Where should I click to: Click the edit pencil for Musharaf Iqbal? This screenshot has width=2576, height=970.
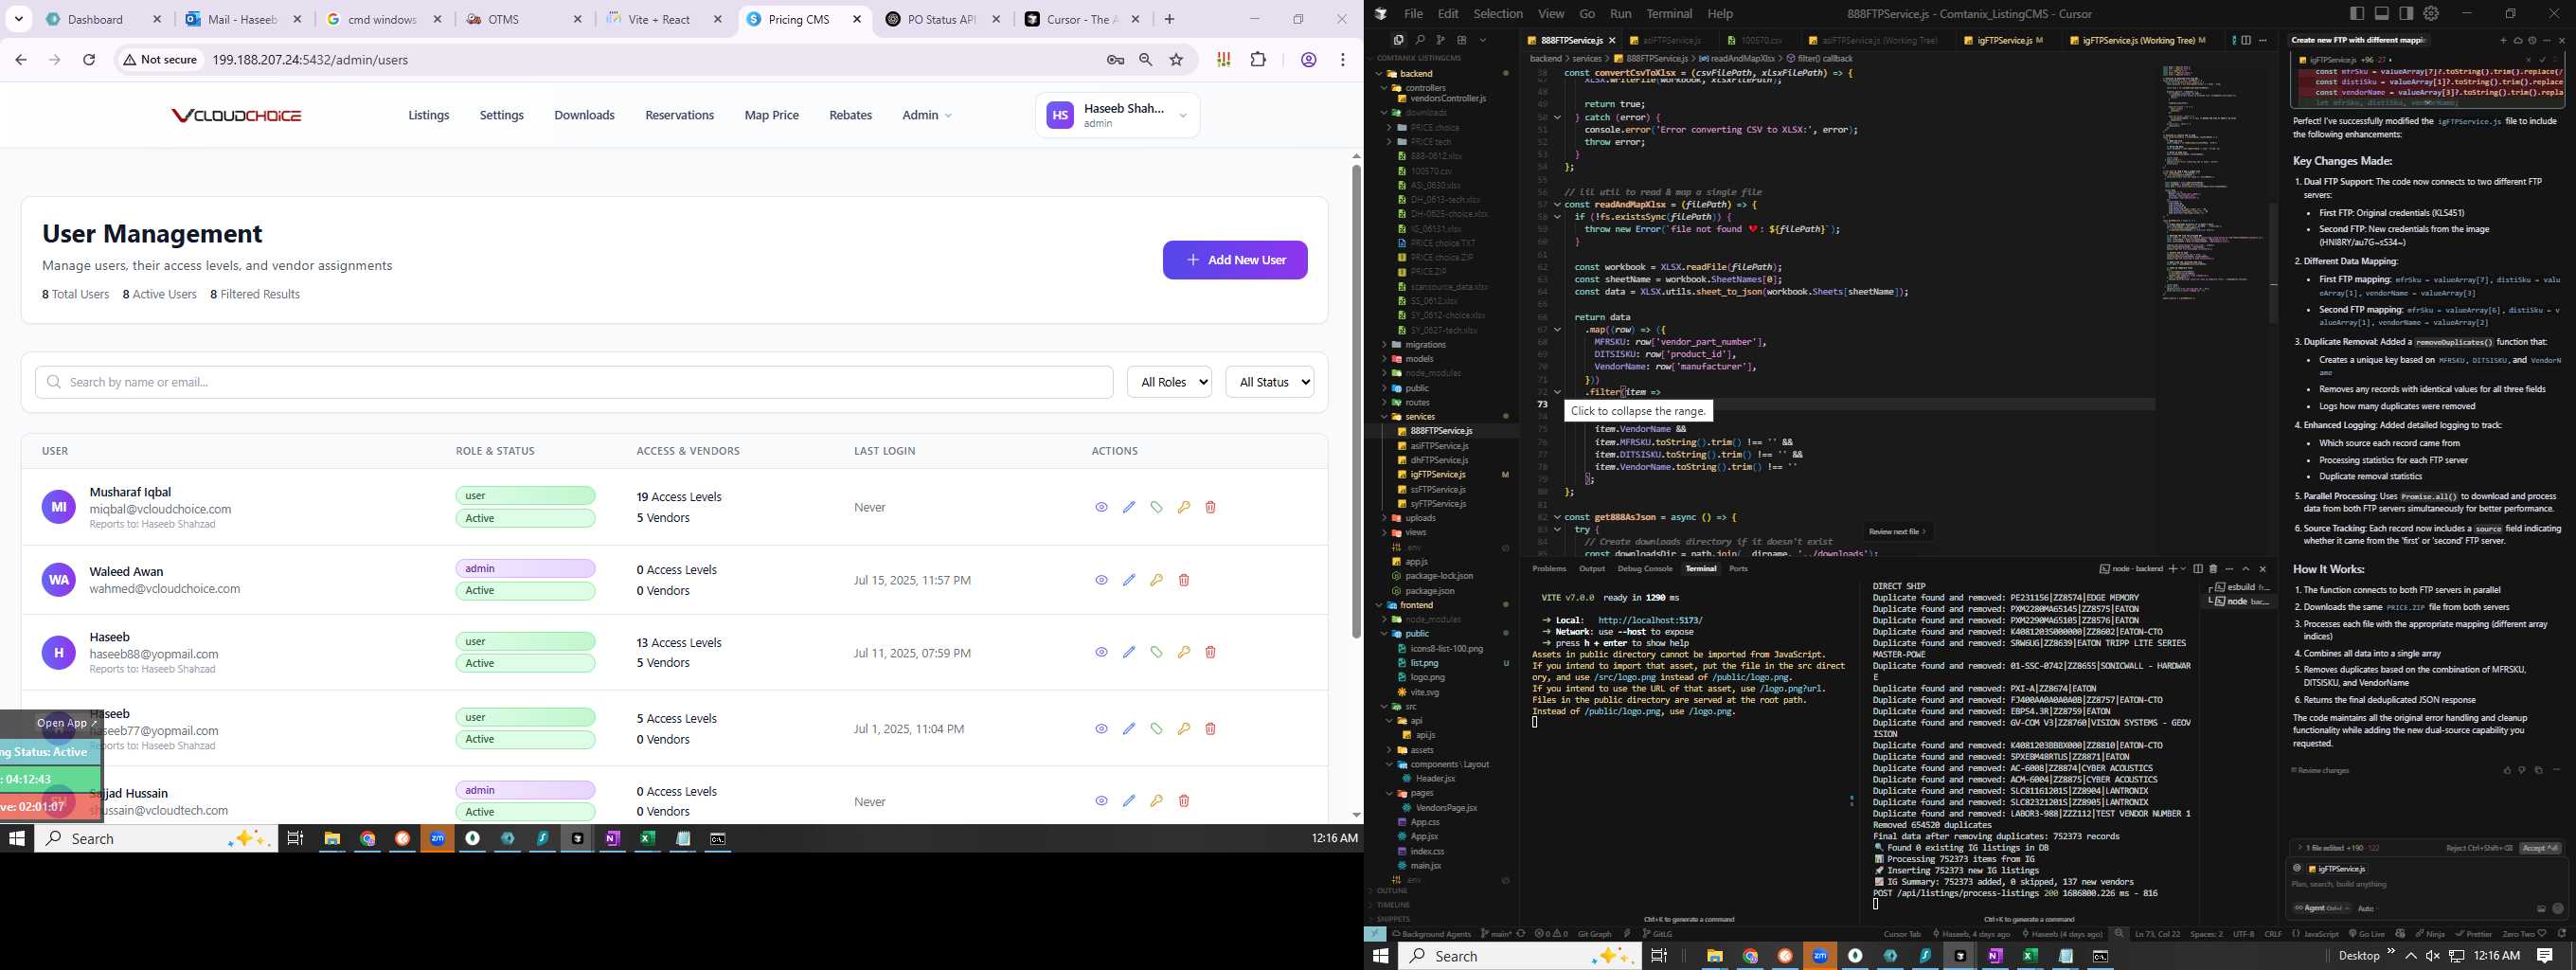coord(1129,507)
